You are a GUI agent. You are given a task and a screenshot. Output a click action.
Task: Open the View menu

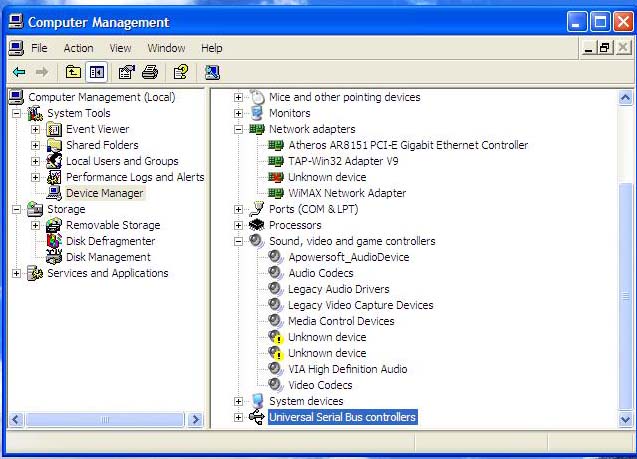pos(120,48)
